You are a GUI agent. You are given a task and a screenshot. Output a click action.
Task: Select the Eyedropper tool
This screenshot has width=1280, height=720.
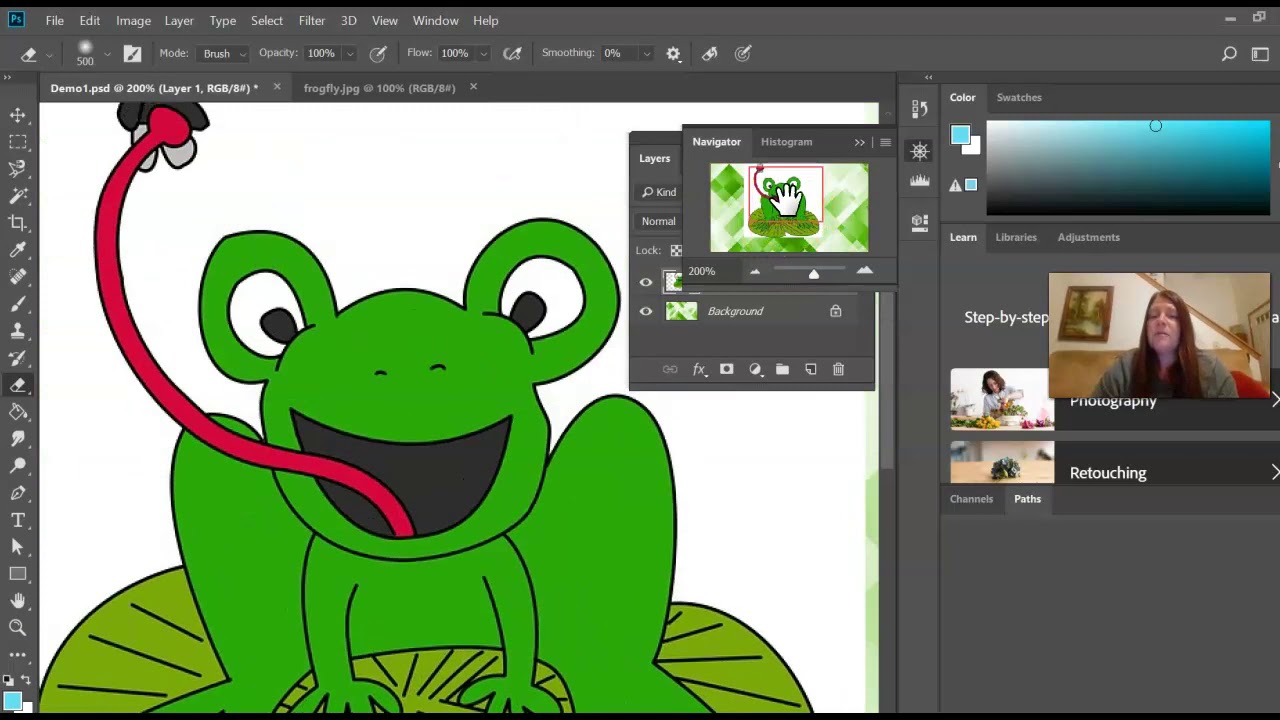tap(17, 250)
